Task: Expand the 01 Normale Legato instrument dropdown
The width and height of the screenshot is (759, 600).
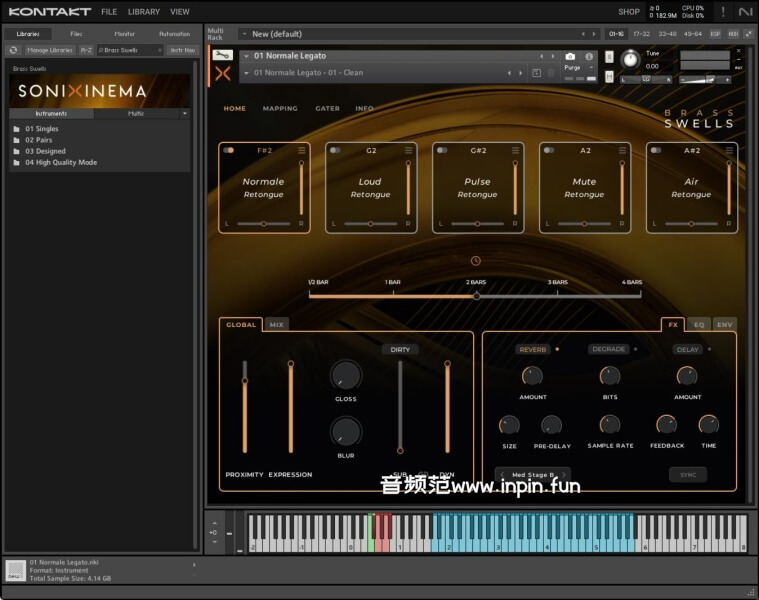Action: point(246,56)
